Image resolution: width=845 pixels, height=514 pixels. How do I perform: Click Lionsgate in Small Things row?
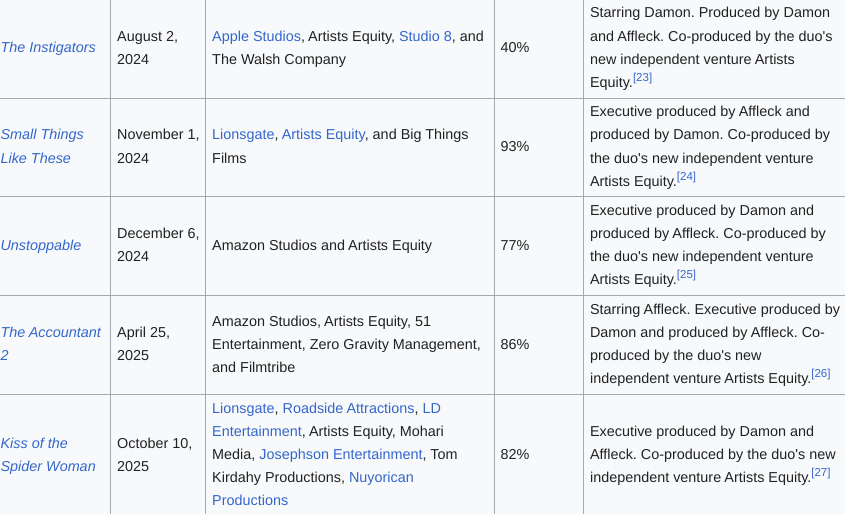pos(243,134)
